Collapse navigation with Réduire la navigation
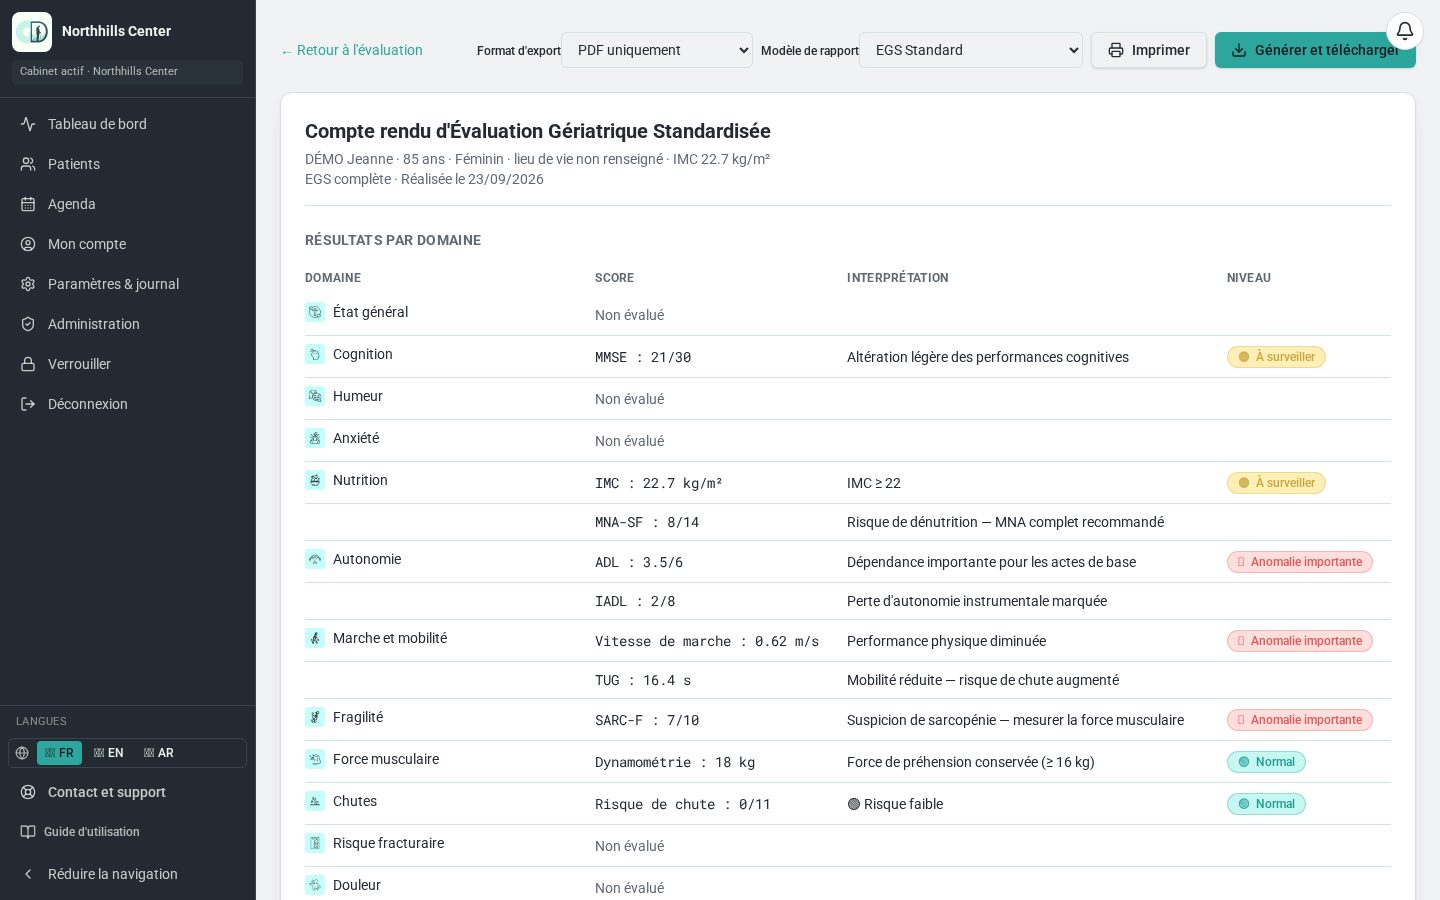 128,874
